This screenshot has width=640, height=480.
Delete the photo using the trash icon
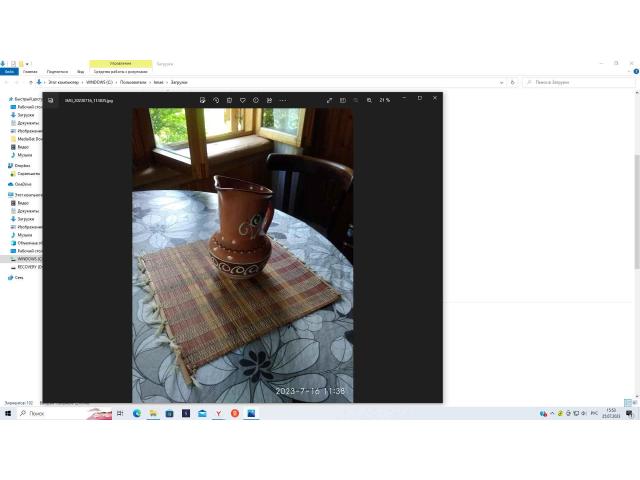pos(229,100)
